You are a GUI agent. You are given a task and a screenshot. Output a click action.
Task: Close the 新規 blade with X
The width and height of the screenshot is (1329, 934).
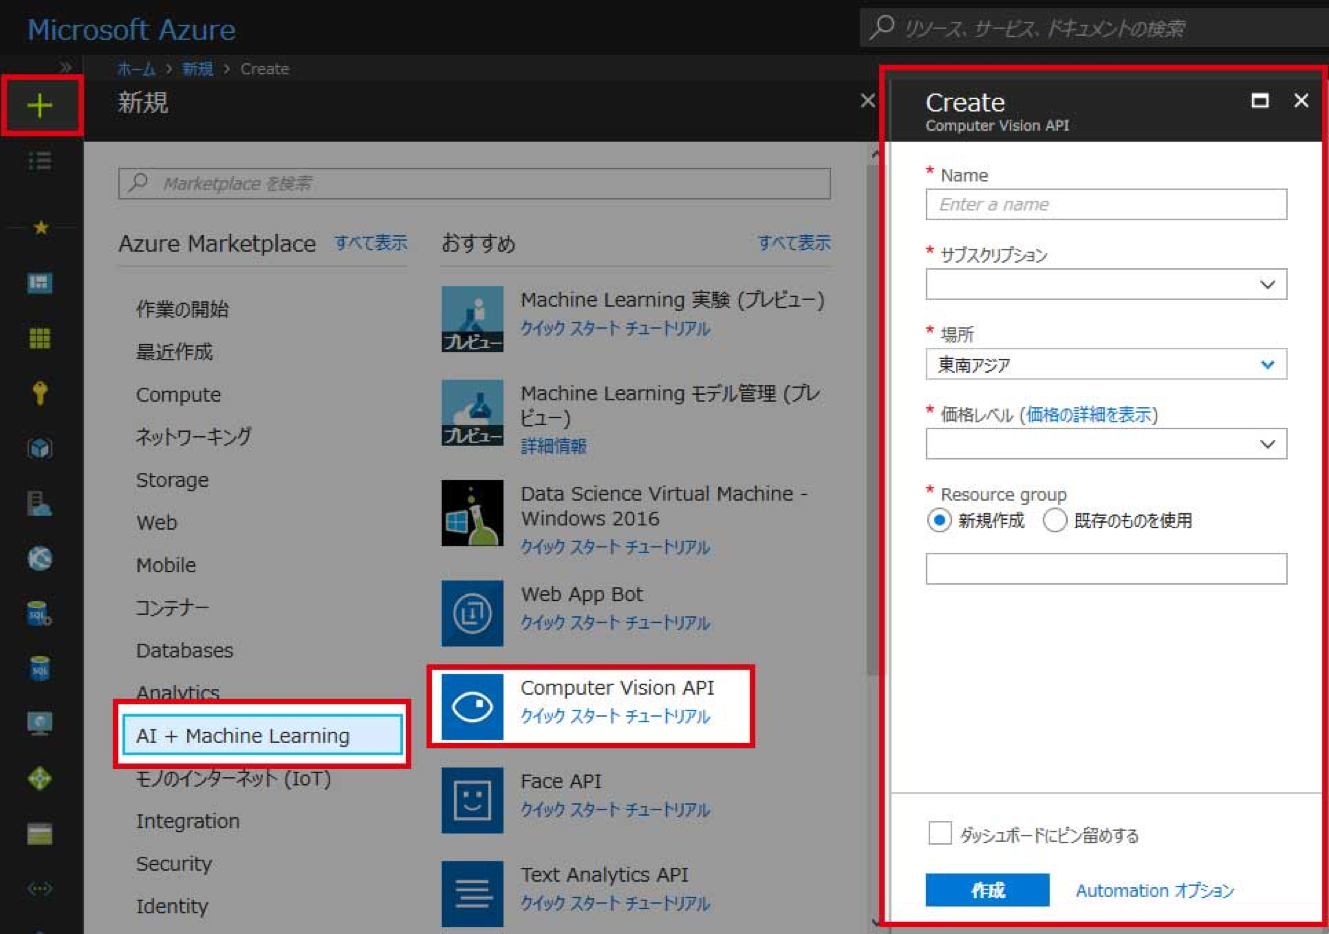(x=867, y=100)
